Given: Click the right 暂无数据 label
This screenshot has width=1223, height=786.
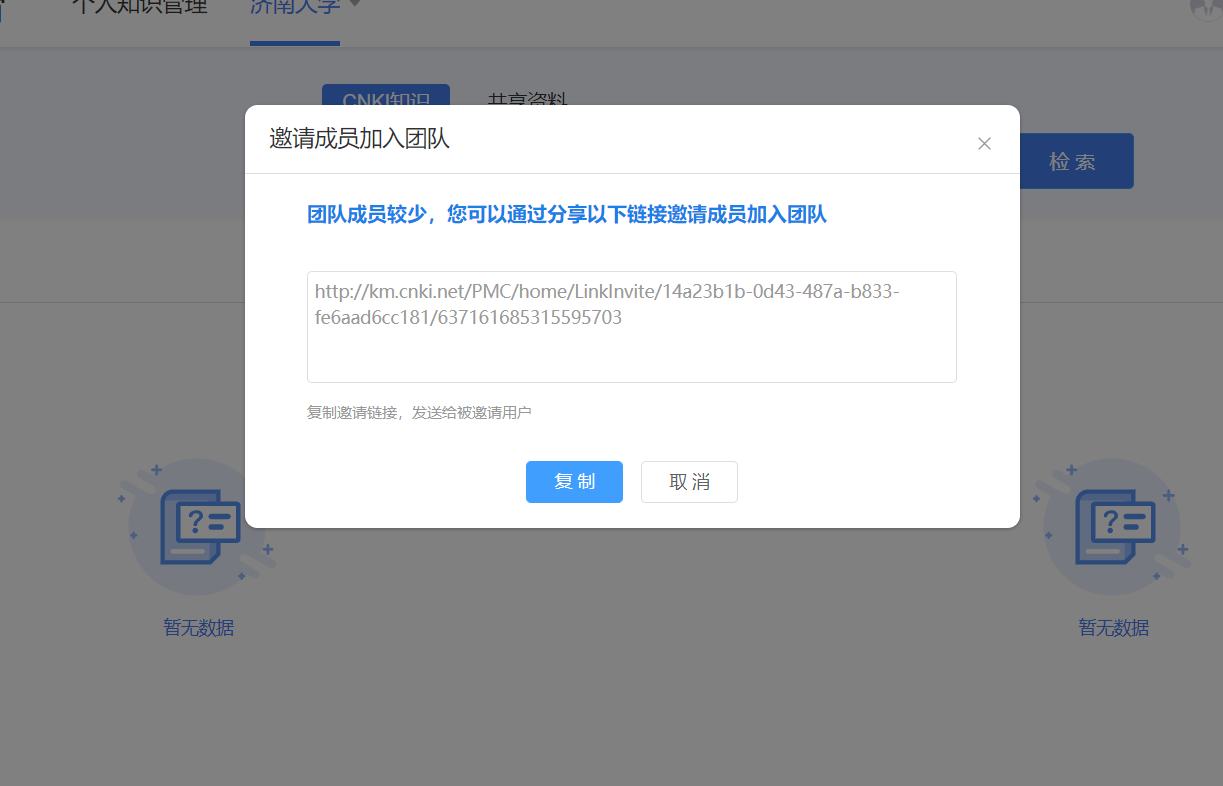Looking at the screenshot, I should 1113,628.
